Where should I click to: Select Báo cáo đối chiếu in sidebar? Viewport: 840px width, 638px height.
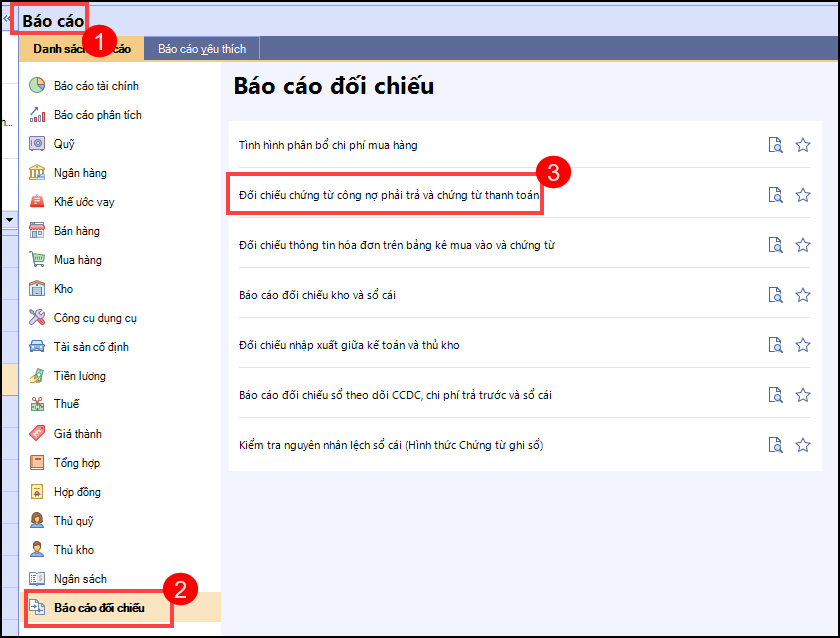99,608
